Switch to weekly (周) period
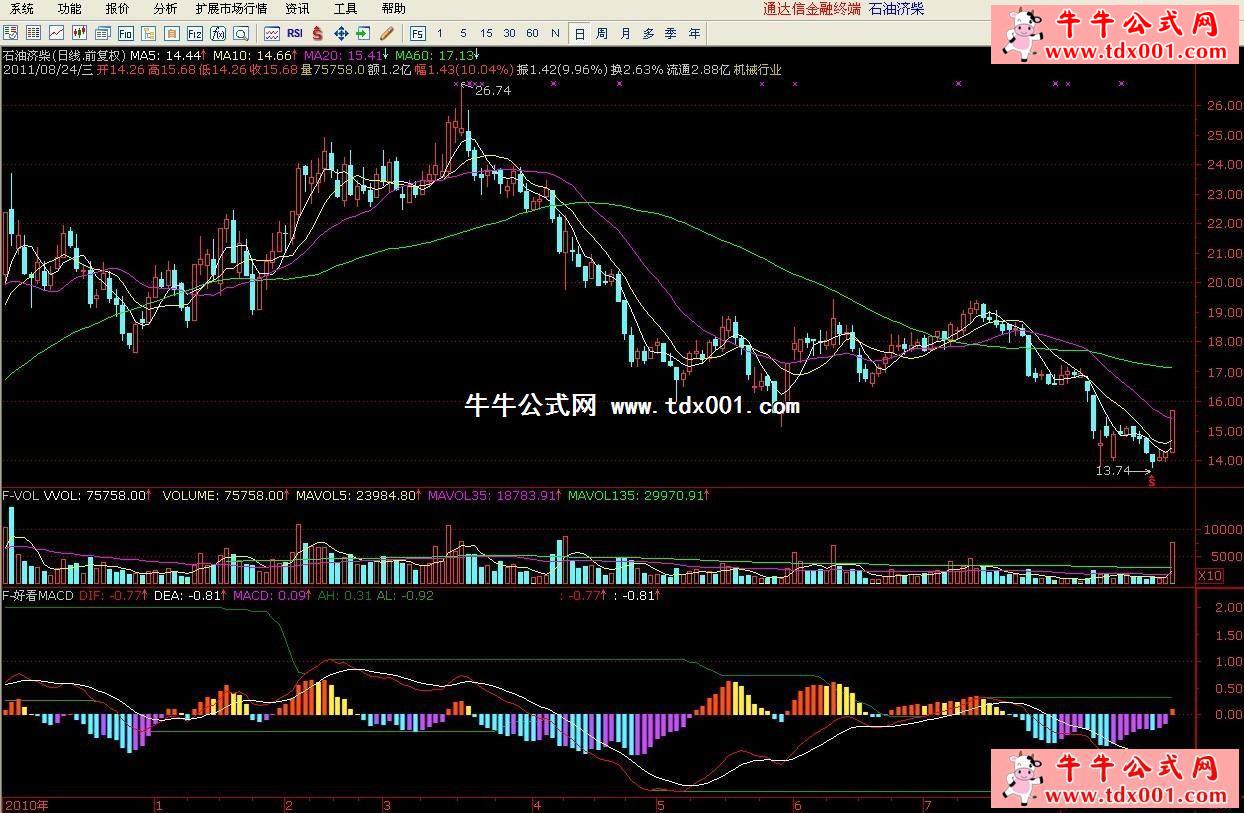Image resolution: width=1244 pixels, height=813 pixels. [x=602, y=33]
